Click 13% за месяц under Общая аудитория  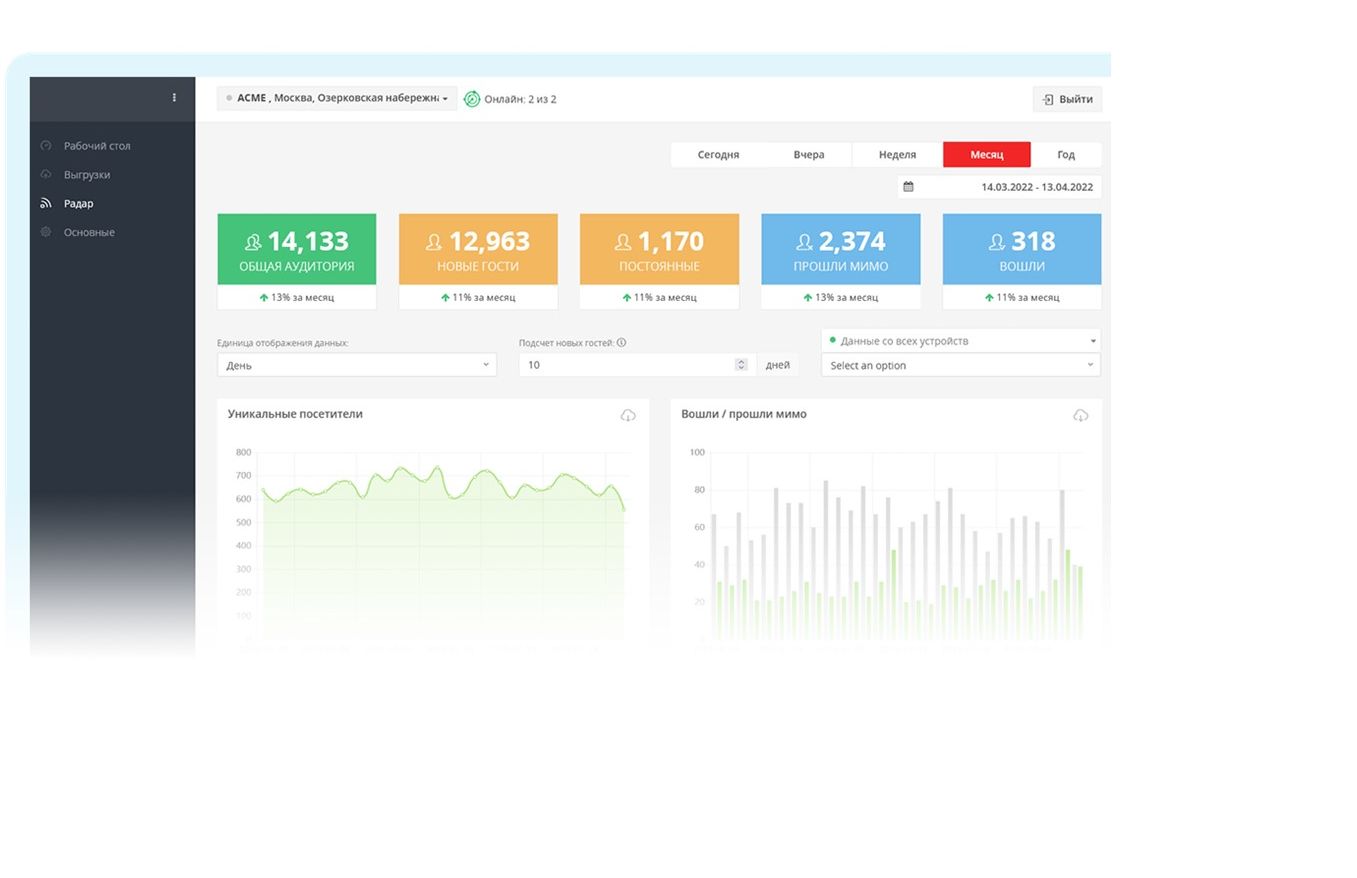[297, 297]
